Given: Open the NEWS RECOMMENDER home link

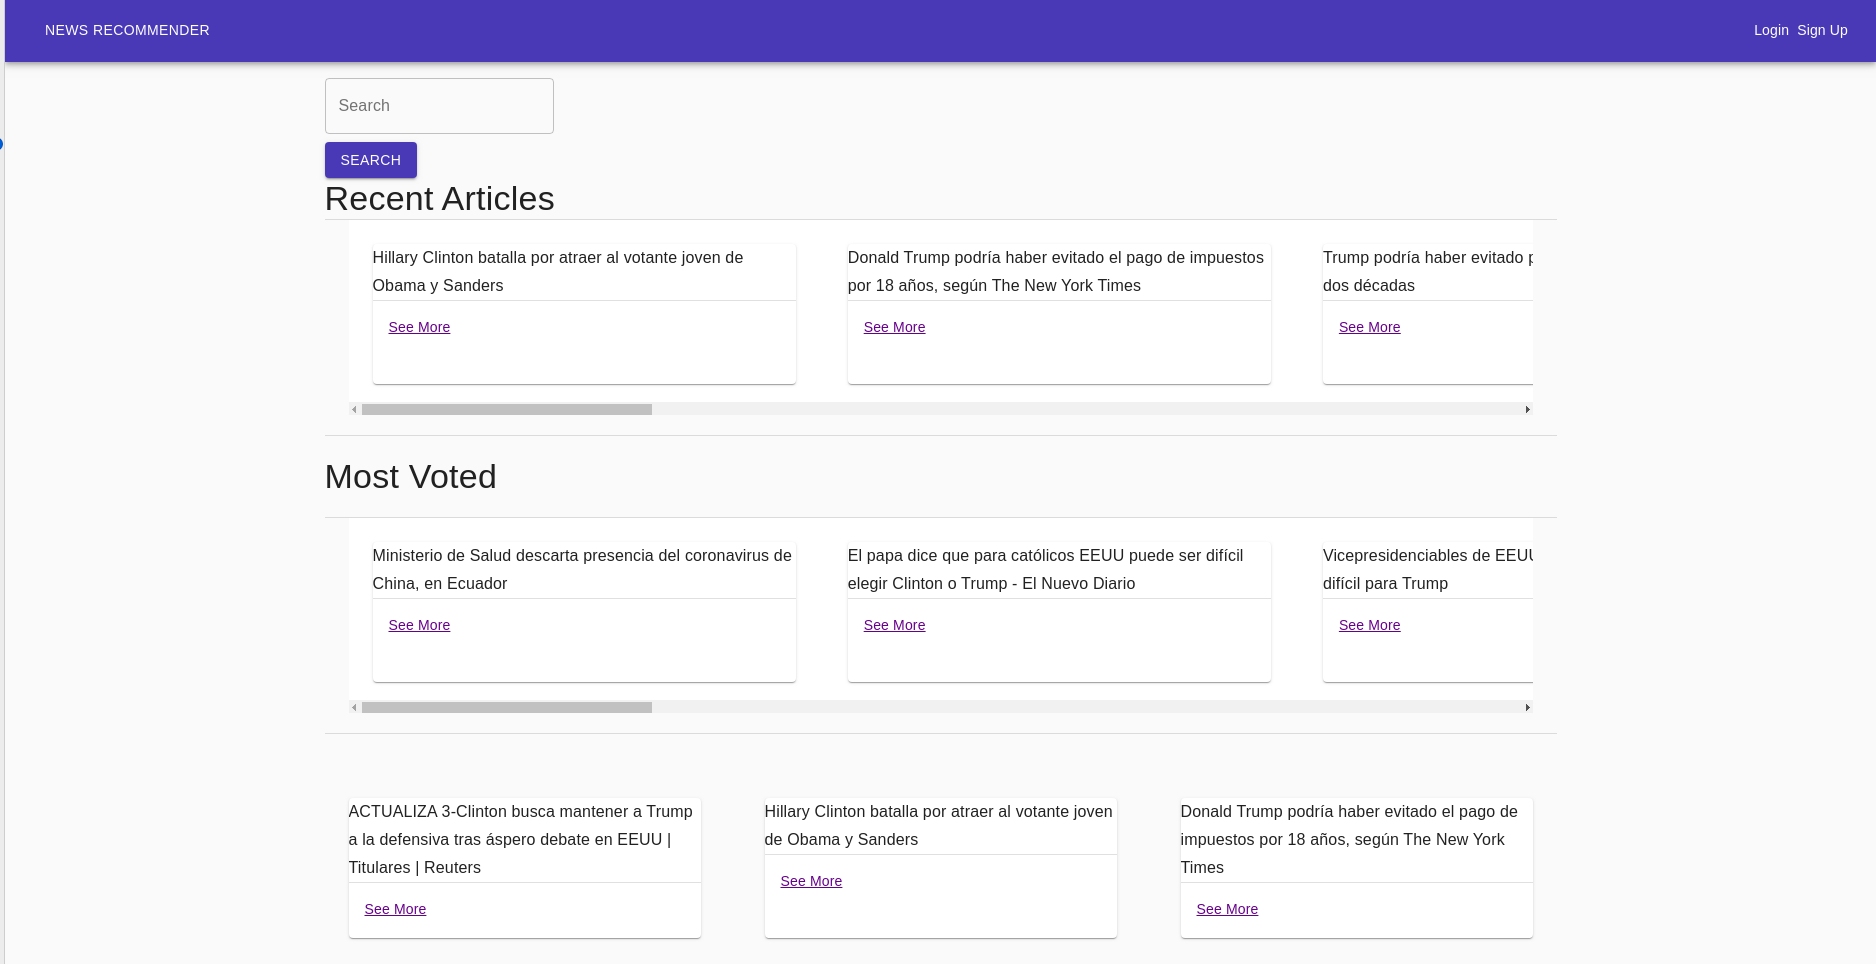Looking at the screenshot, I should click(127, 30).
